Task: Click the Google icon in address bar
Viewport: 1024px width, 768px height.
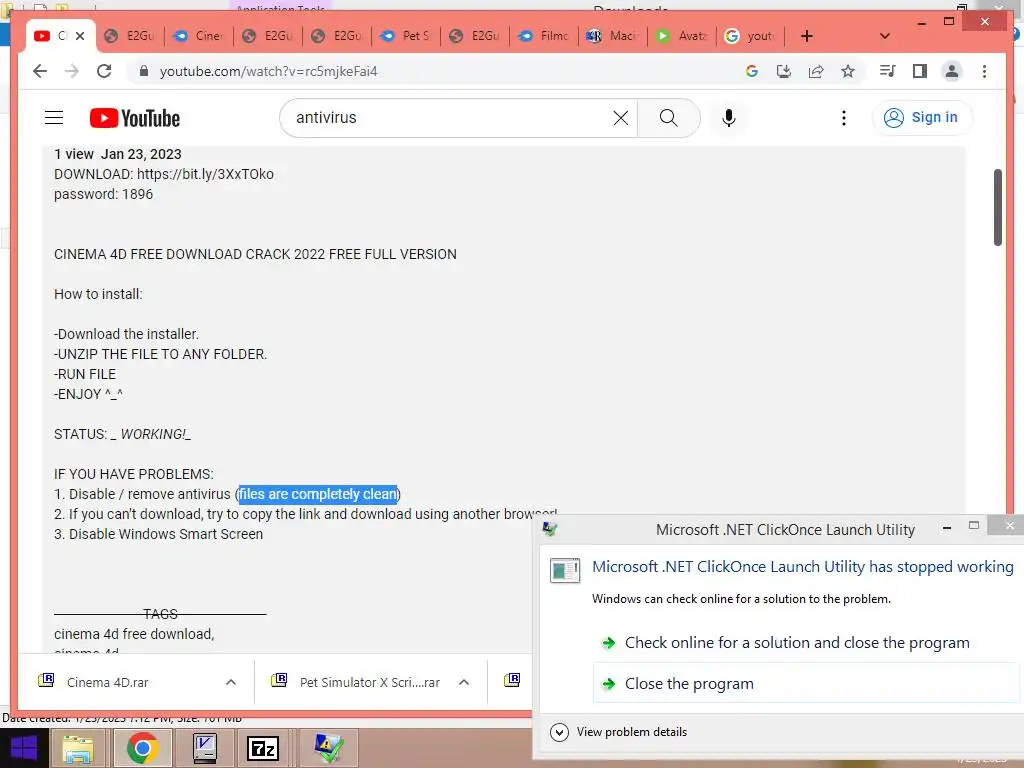Action: 752,71
